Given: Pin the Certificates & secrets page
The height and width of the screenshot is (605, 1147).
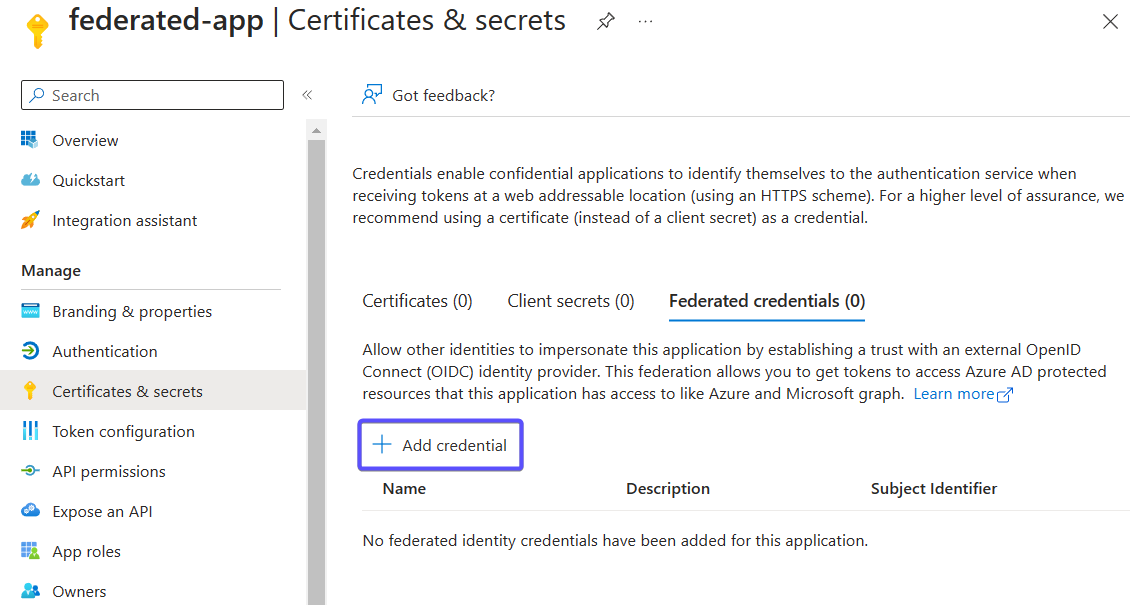Looking at the screenshot, I should 605,20.
